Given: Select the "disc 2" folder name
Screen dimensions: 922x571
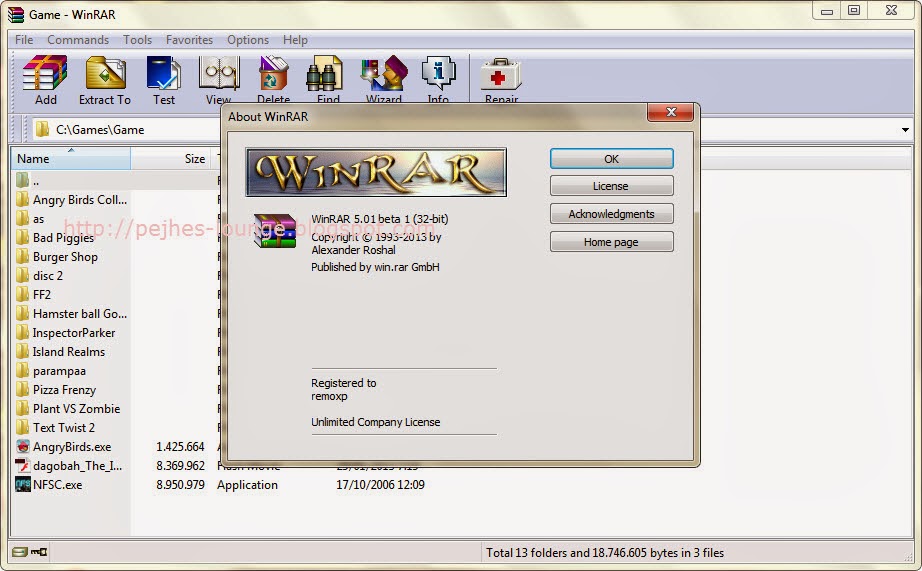Looking at the screenshot, I should [48, 275].
